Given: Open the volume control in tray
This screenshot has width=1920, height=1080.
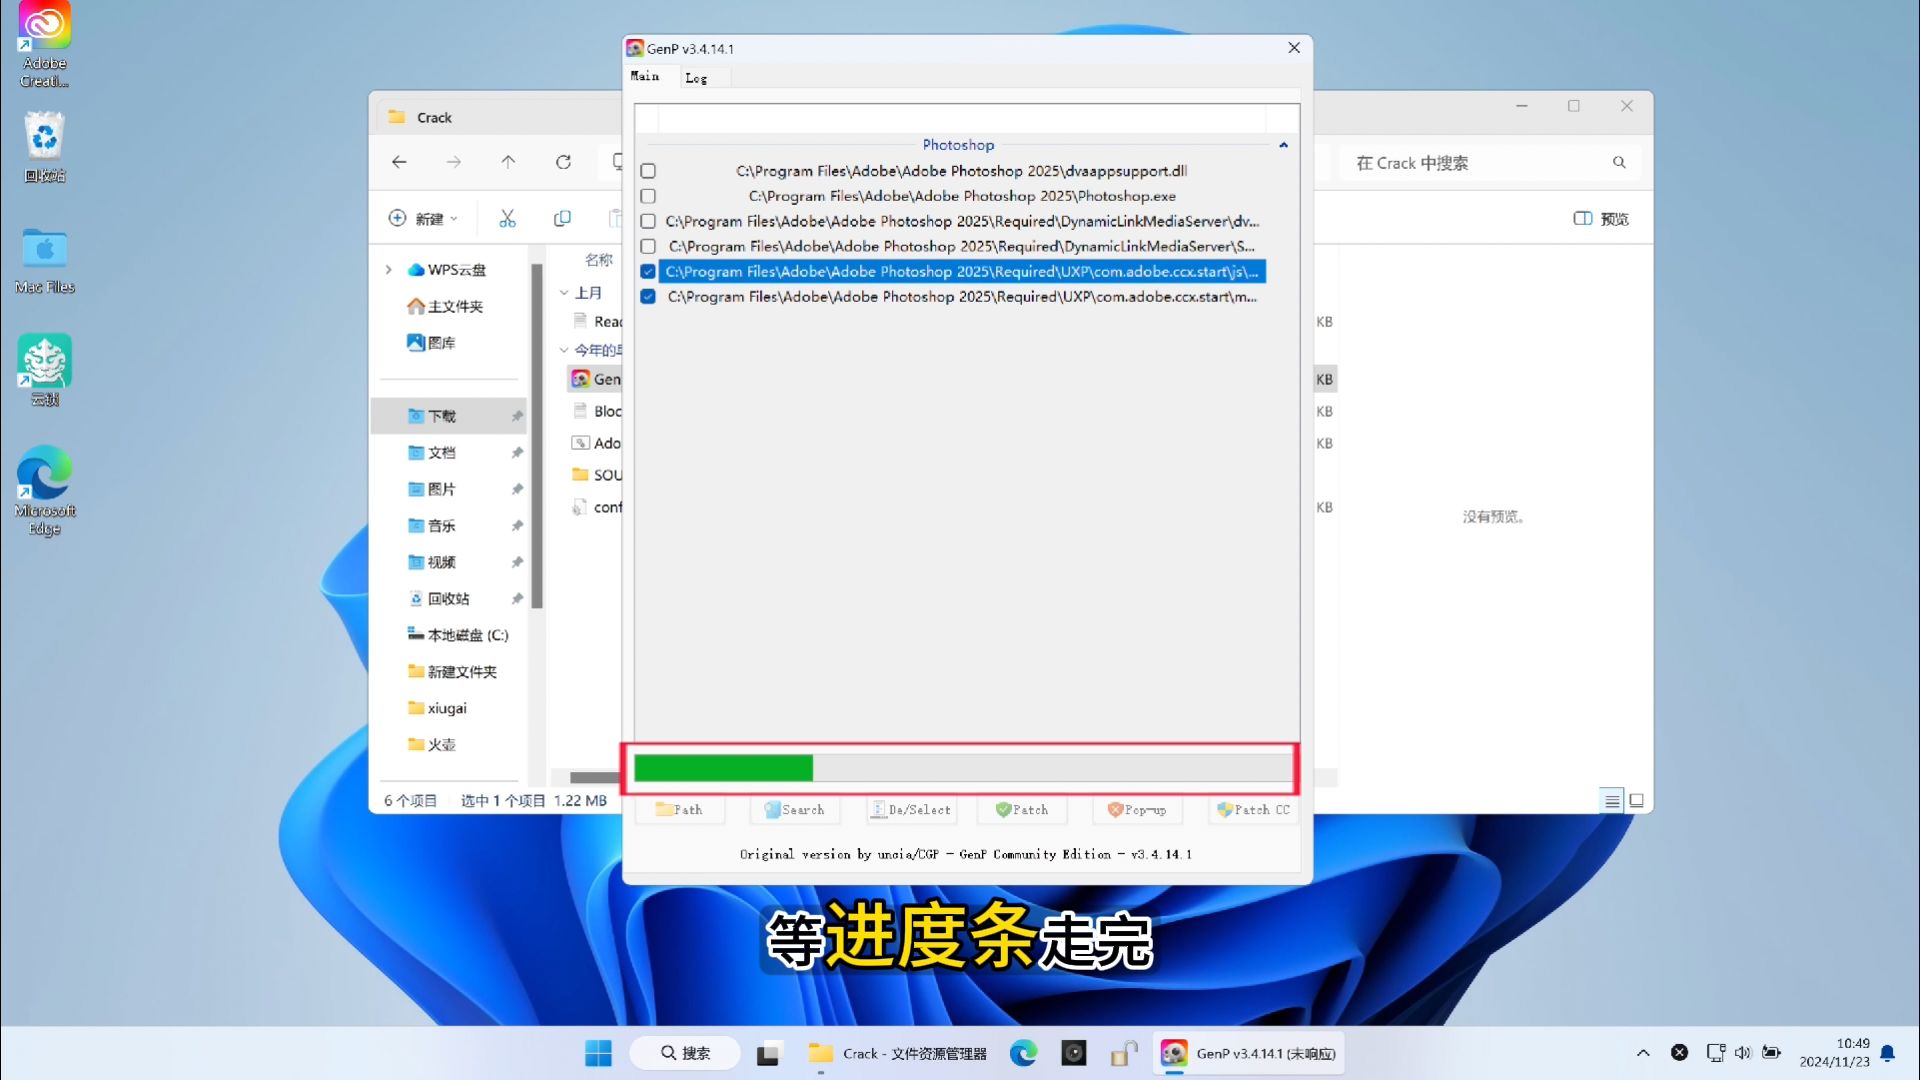Looking at the screenshot, I should coord(1743,1053).
